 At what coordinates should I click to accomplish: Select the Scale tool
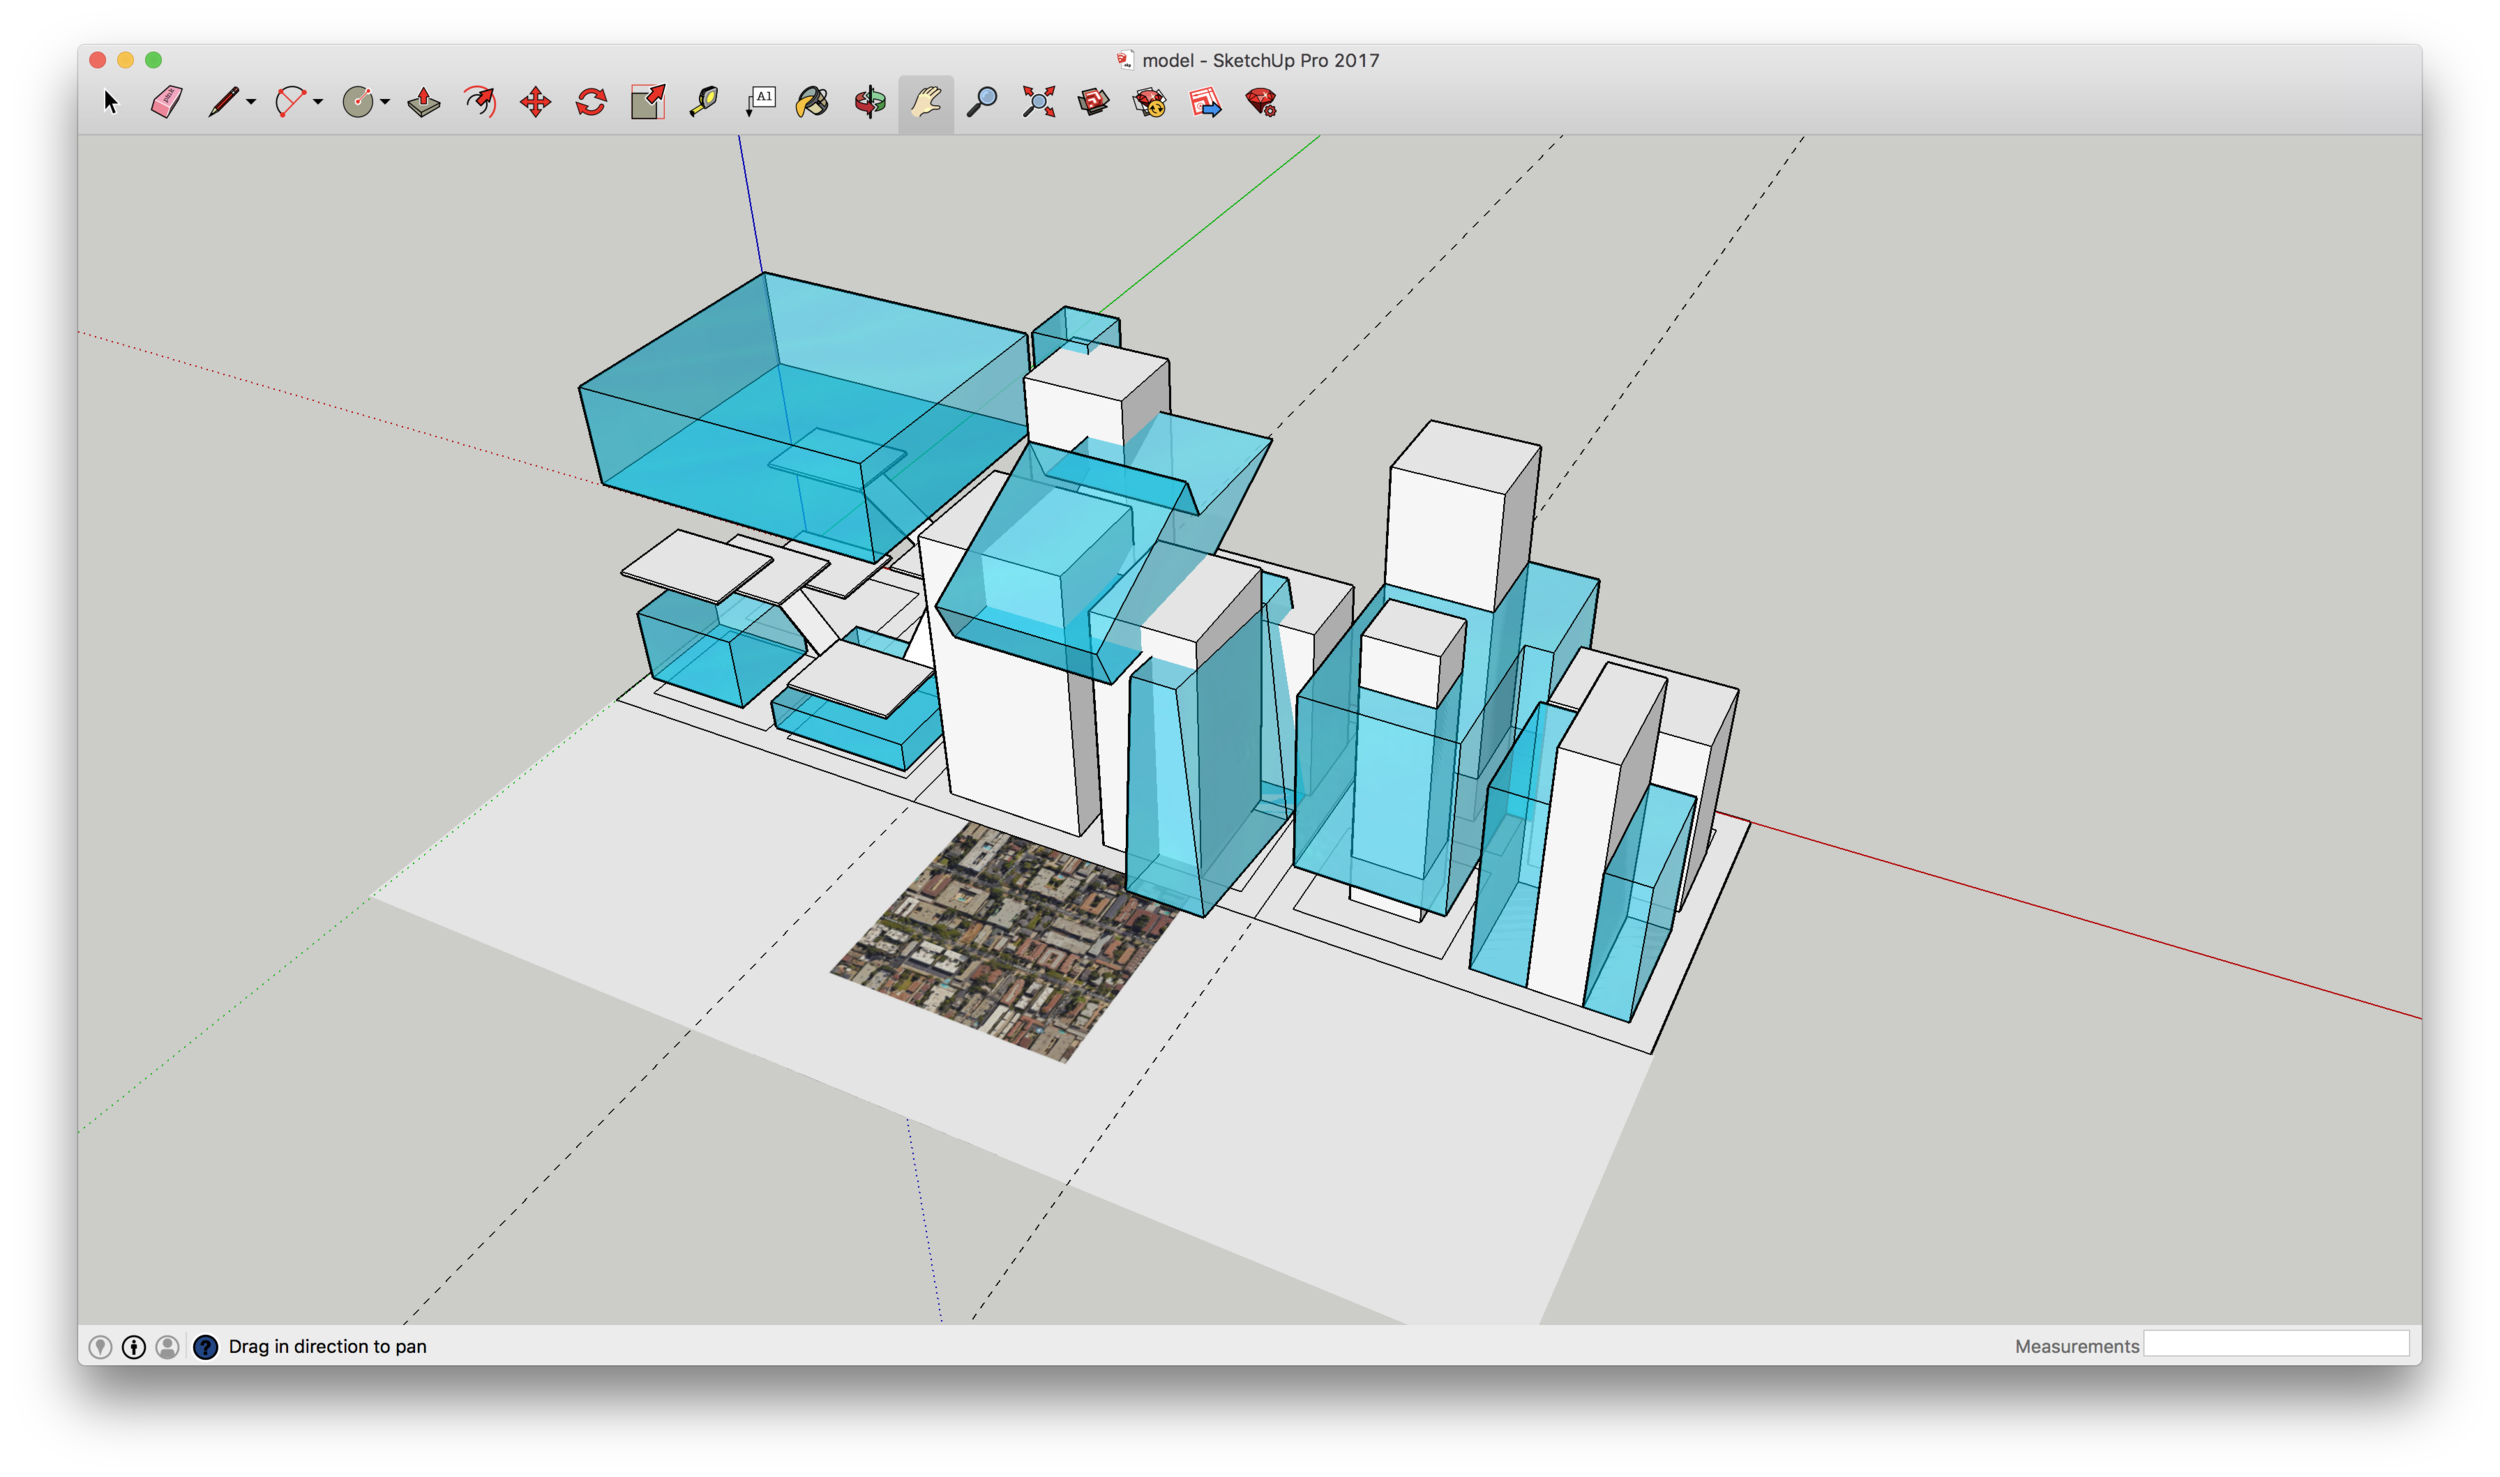pyautogui.click(x=648, y=102)
